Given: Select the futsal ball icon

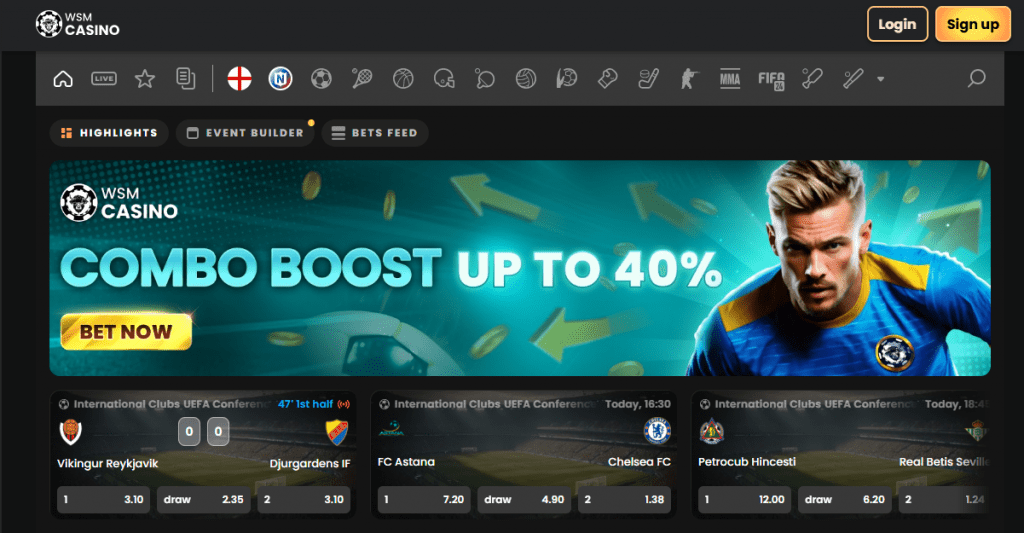Looking at the screenshot, I should [x=567, y=79].
